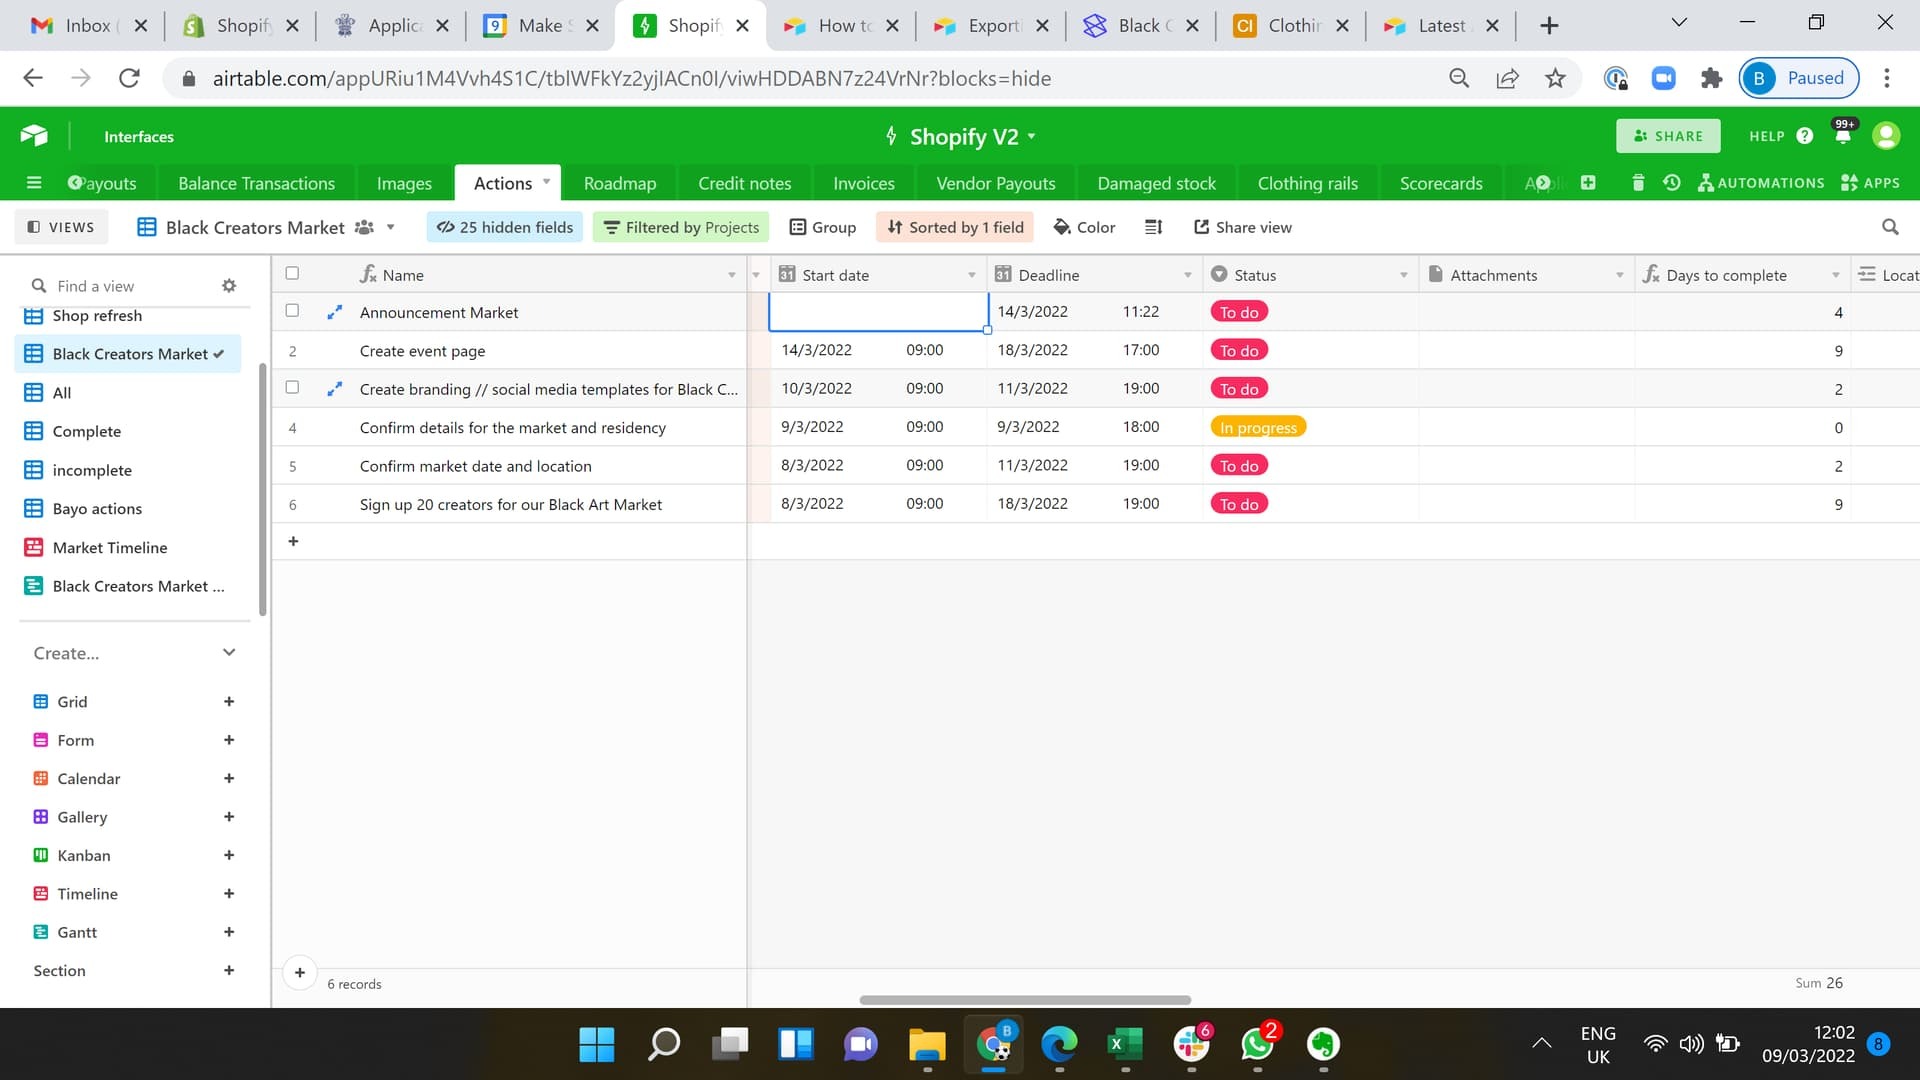Collapse the Create section chevron

[x=229, y=653]
